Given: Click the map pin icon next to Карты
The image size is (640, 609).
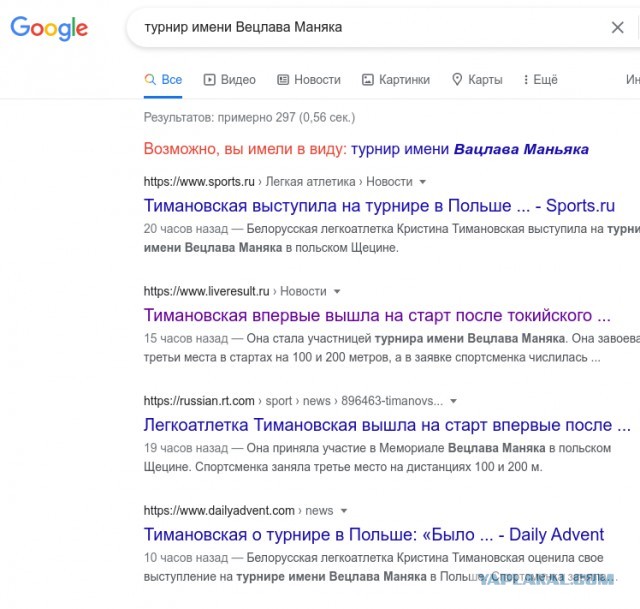Looking at the screenshot, I should [x=457, y=79].
